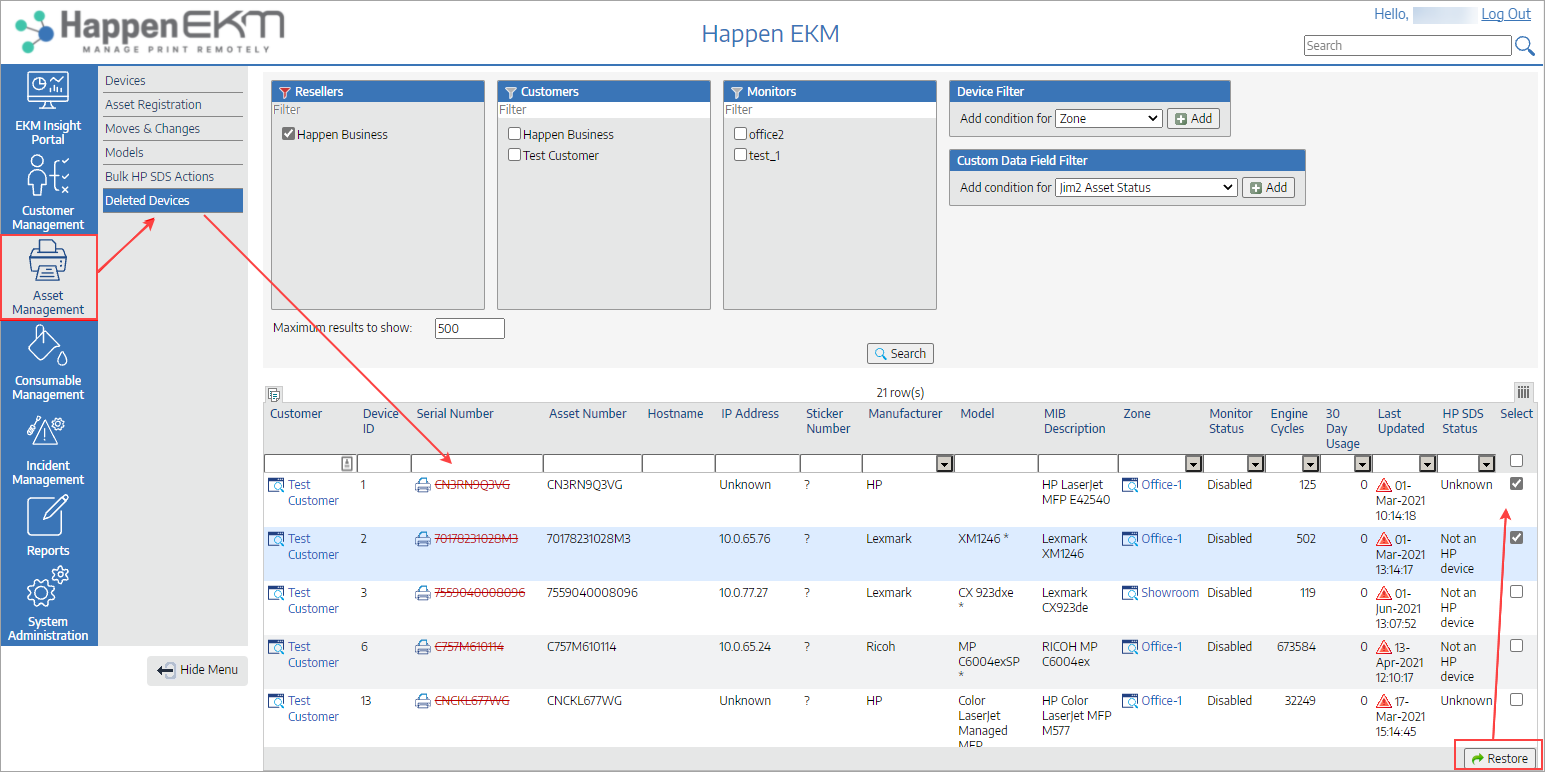Image resolution: width=1545 pixels, height=772 pixels.
Task: Click the Restore button
Action: 1499,758
